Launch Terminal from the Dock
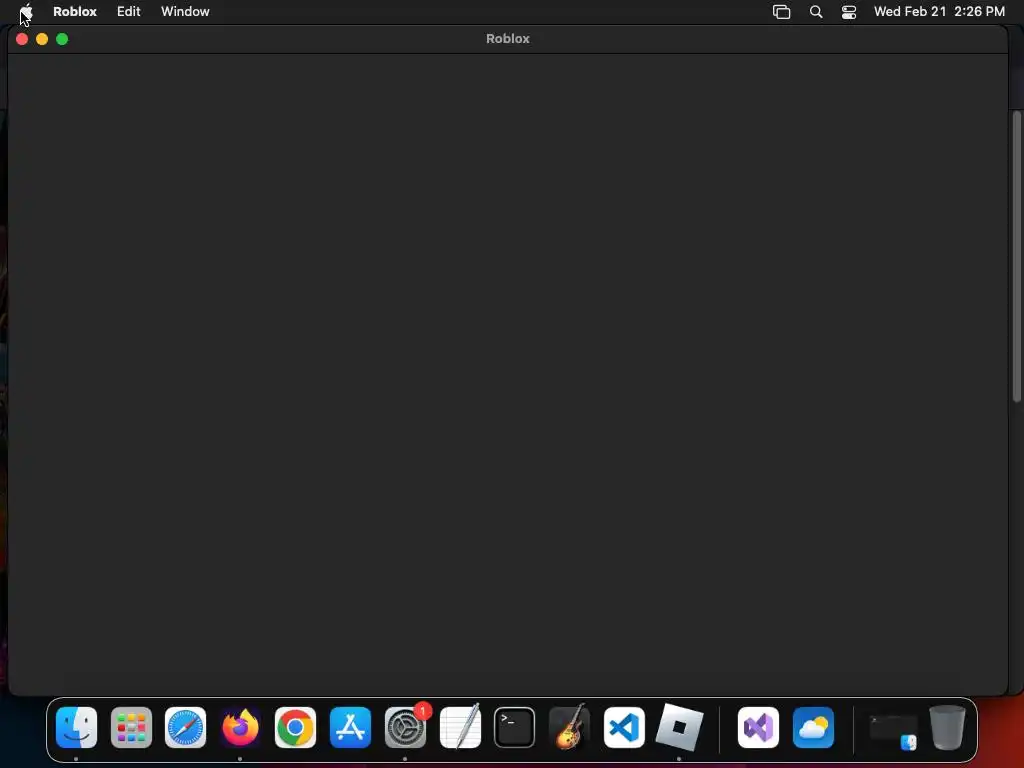This screenshot has width=1024, height=768. (x=515, y=728)
